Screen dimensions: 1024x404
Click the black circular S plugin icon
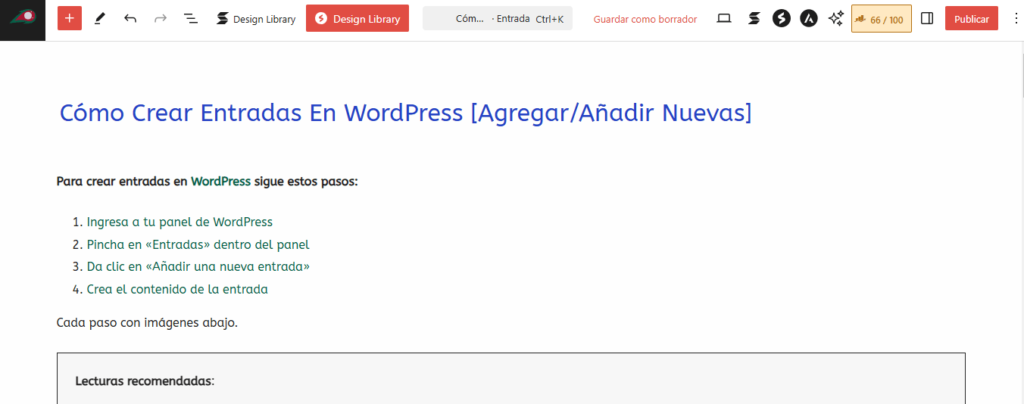[781, 19]
